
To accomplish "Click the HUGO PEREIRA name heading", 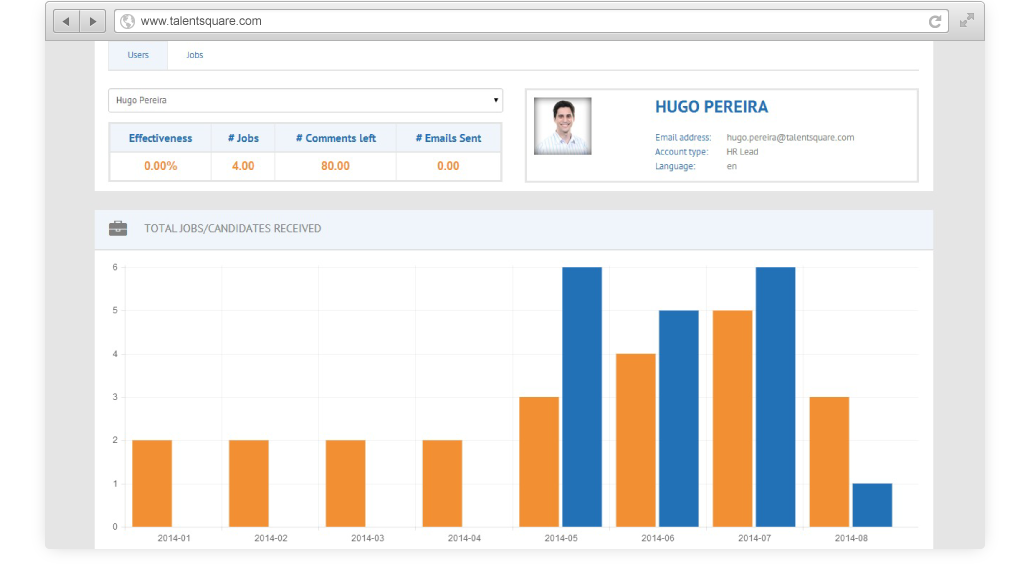I will tap(711, 107).
